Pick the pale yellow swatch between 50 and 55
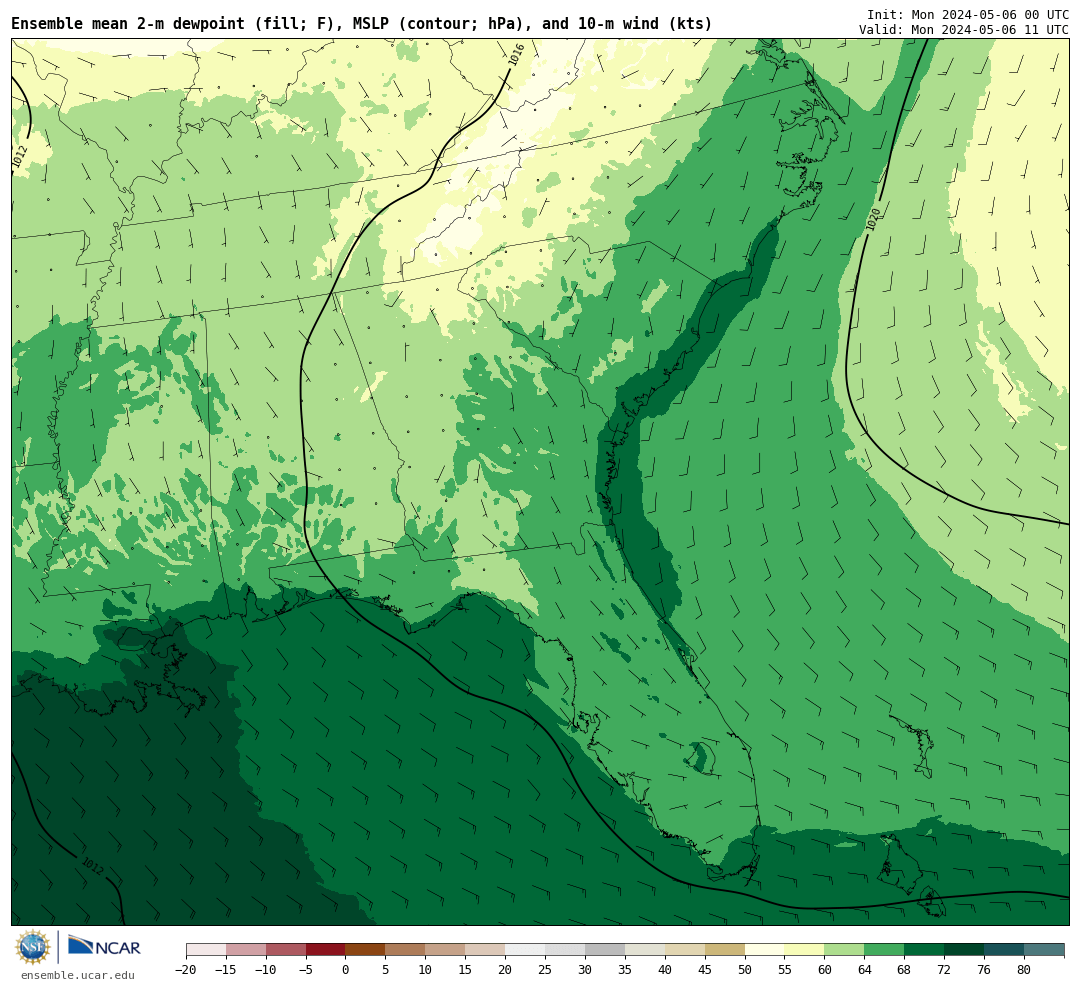The height and width of the screenshot is (988, 1080). [x=765, y=949]
